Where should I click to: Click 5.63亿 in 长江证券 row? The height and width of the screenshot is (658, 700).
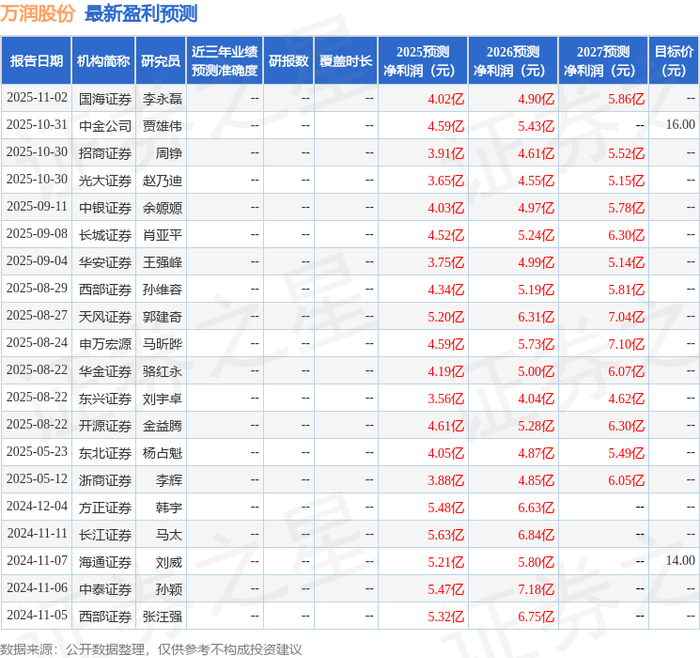click(x=446, y=534)
